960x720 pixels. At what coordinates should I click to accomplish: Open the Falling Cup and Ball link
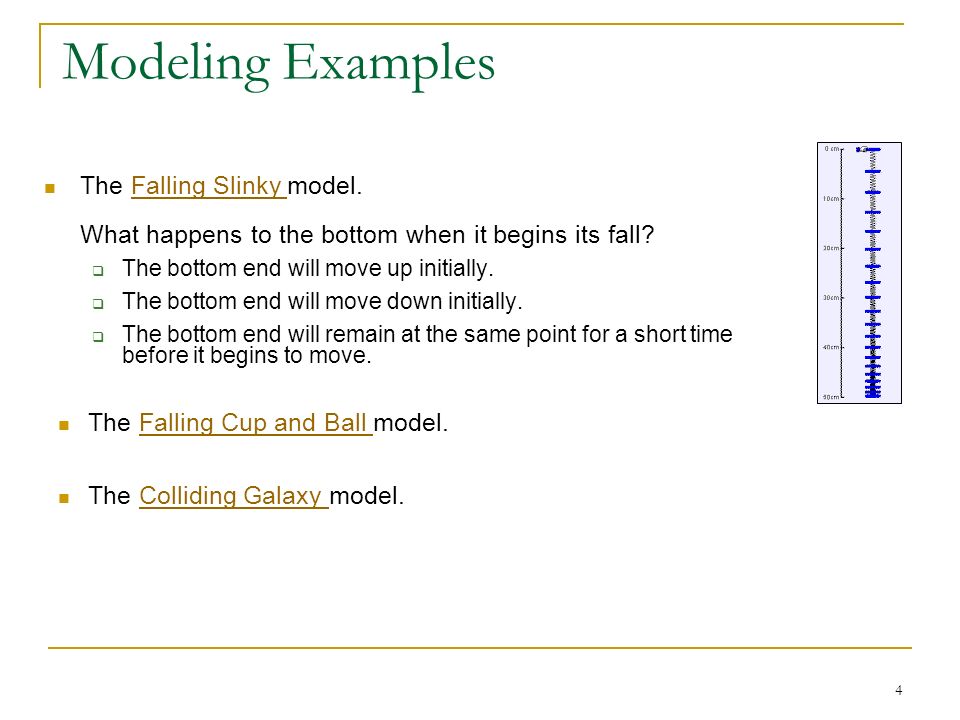tap(255, 423)
